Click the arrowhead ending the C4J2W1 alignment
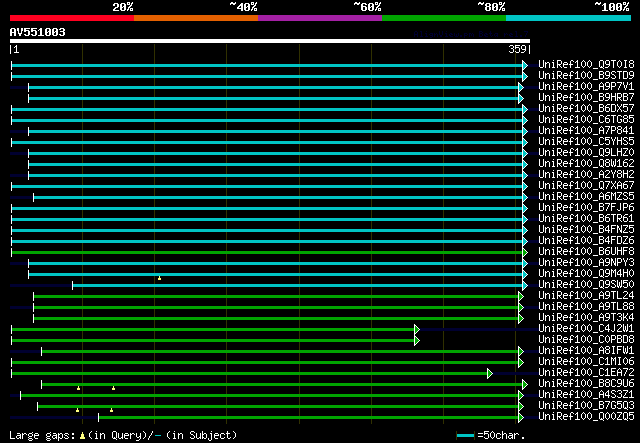640x443 pixels. [417, 329]
